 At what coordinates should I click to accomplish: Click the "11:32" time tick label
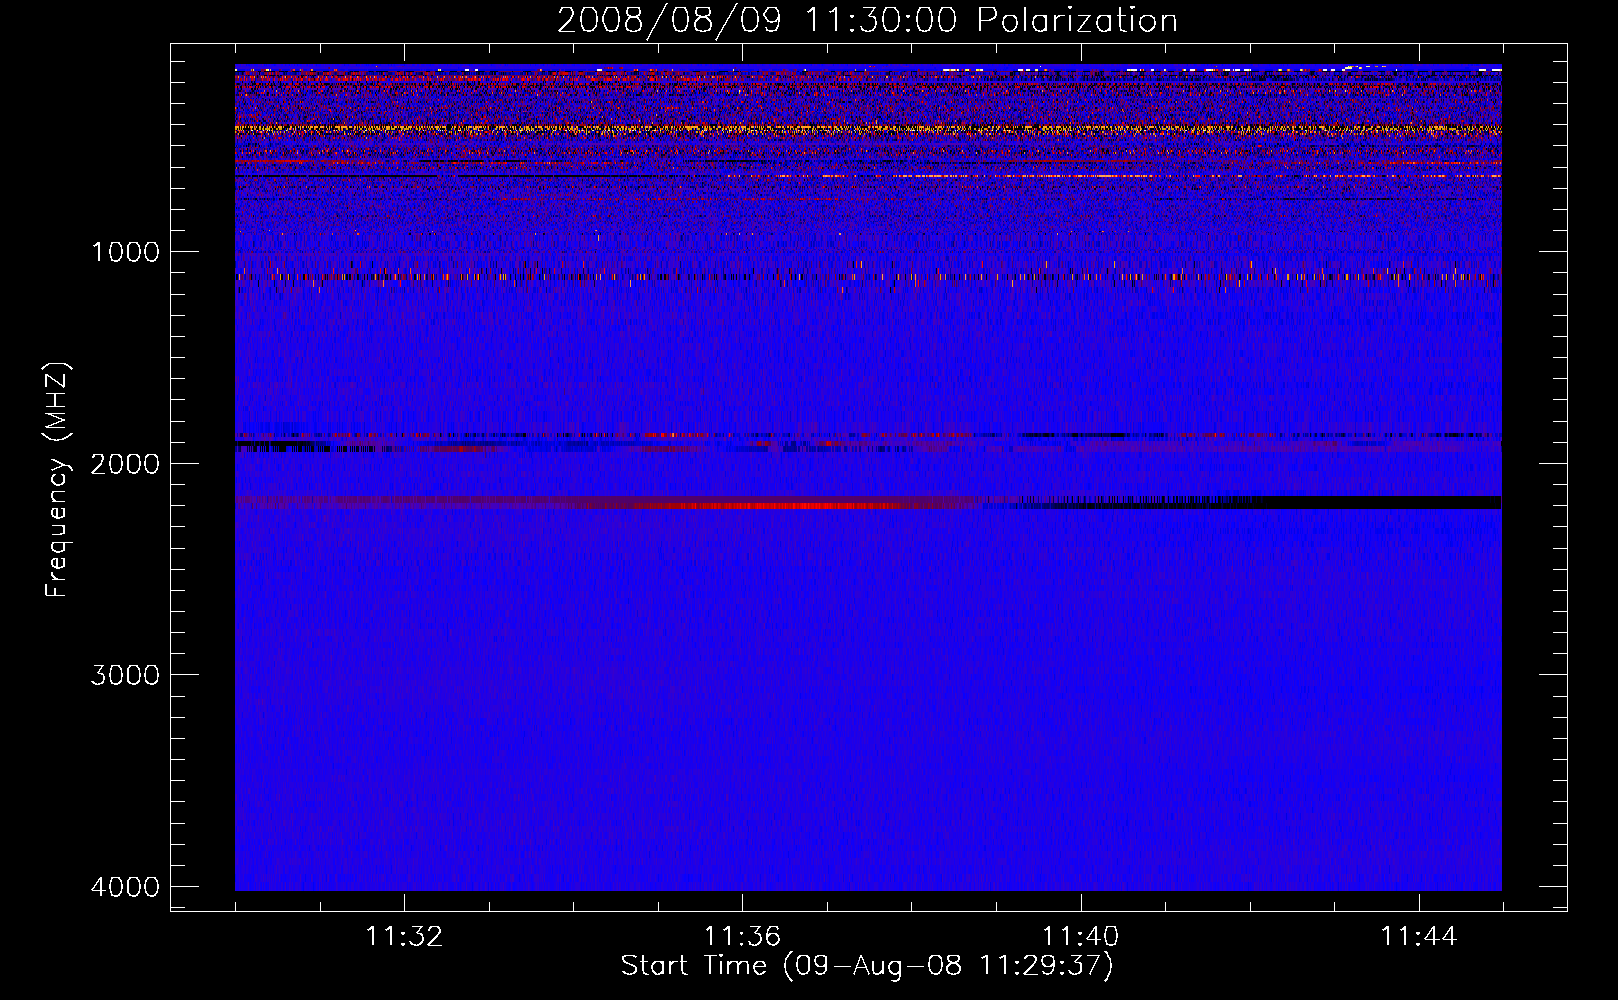coord(404,937)
